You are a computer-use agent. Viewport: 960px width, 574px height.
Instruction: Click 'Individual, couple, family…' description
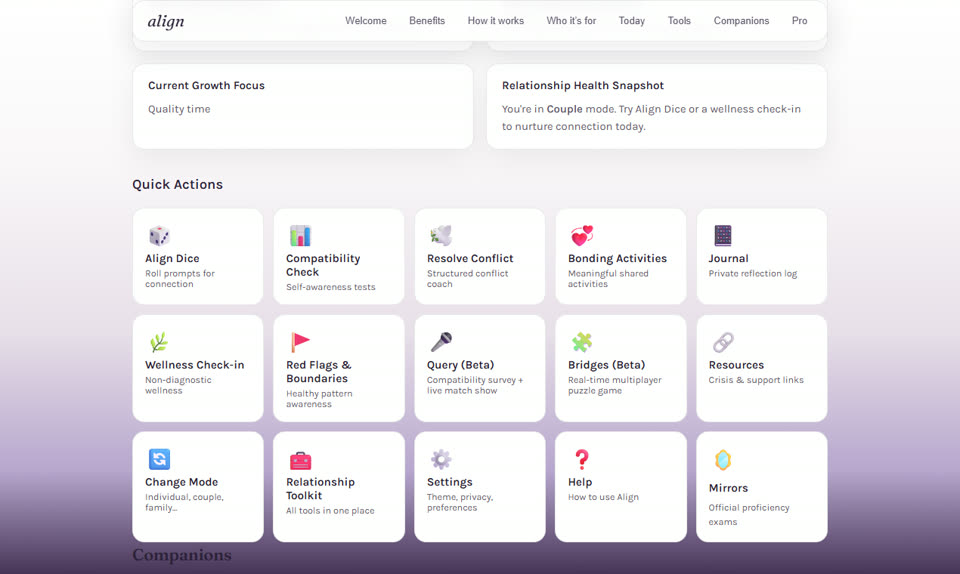coord(184,502)
